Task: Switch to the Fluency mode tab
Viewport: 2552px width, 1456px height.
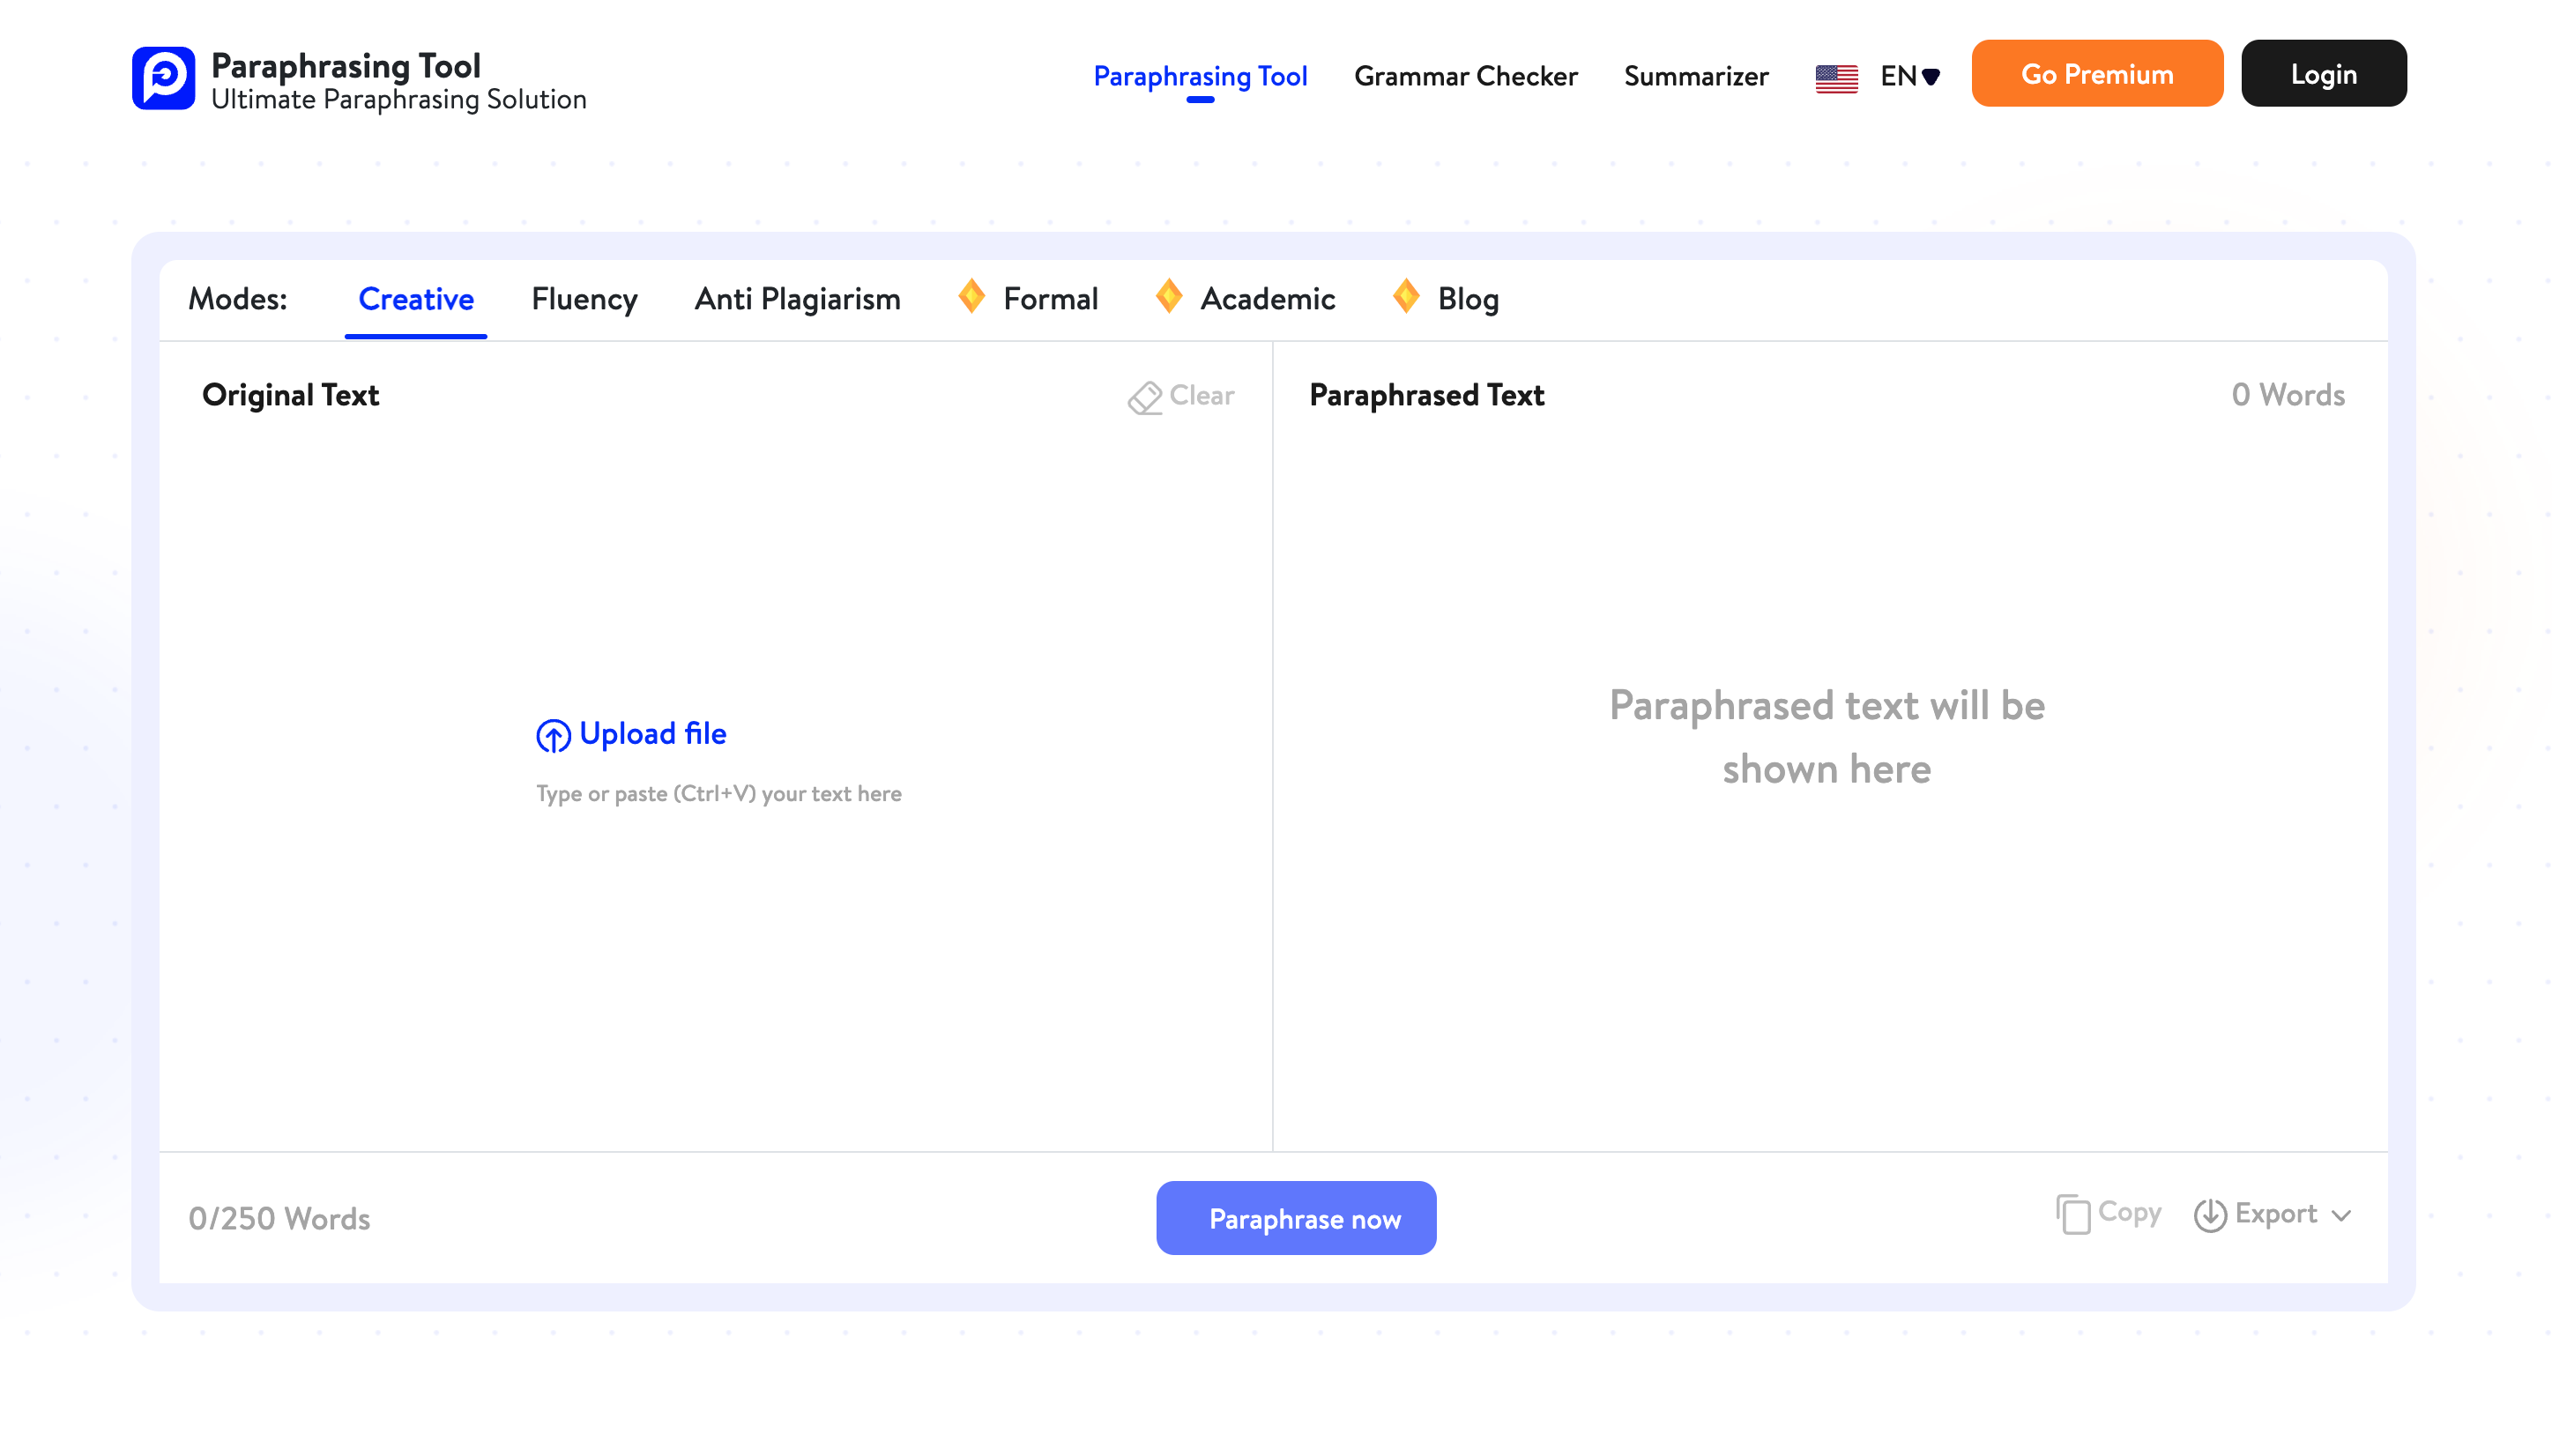Action: tap(584, 299)
